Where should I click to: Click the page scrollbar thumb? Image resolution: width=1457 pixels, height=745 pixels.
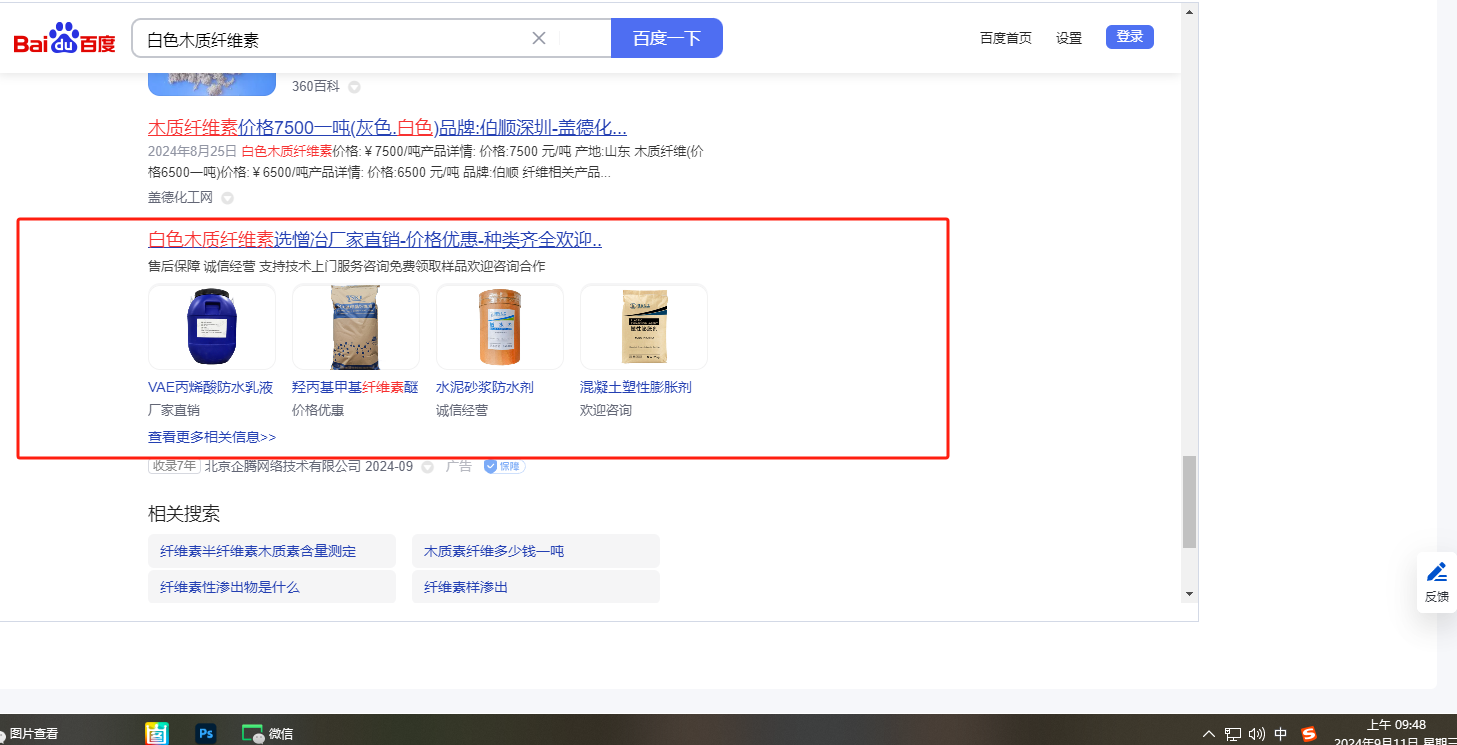(1189, 502)
